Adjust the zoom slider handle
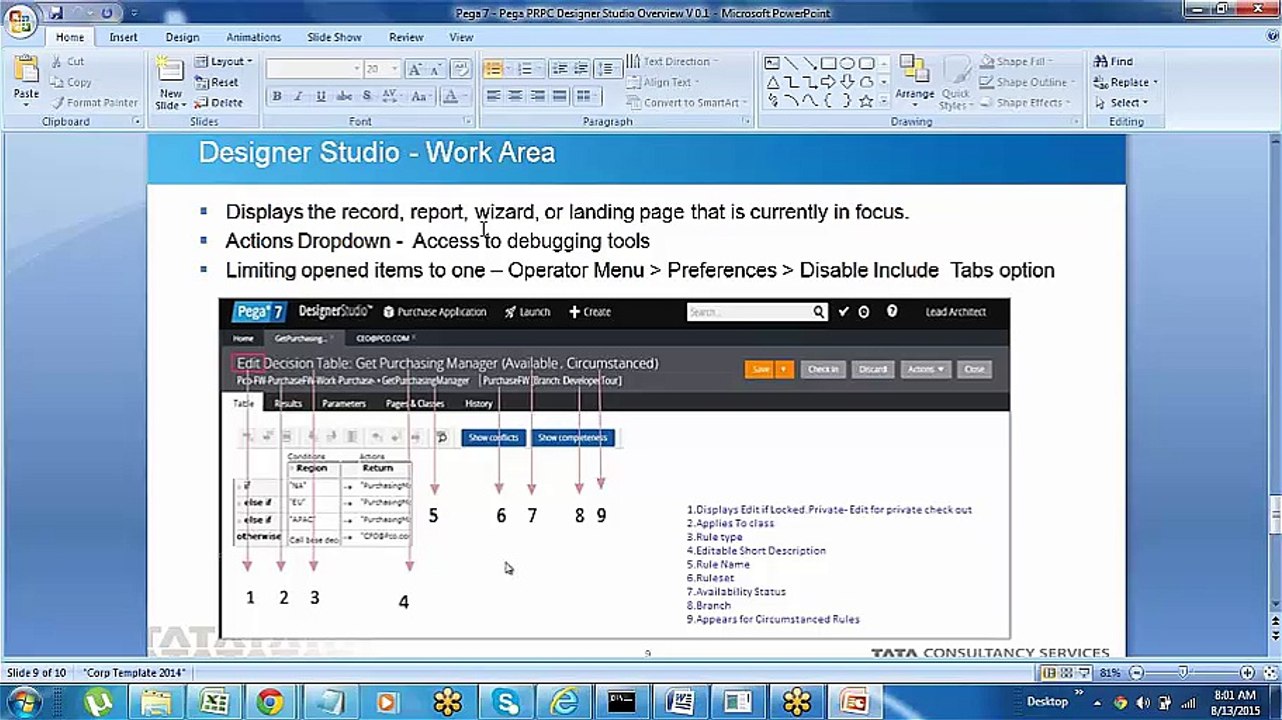Screen dimensions: 1282x720 click(x=1183, y=673)
